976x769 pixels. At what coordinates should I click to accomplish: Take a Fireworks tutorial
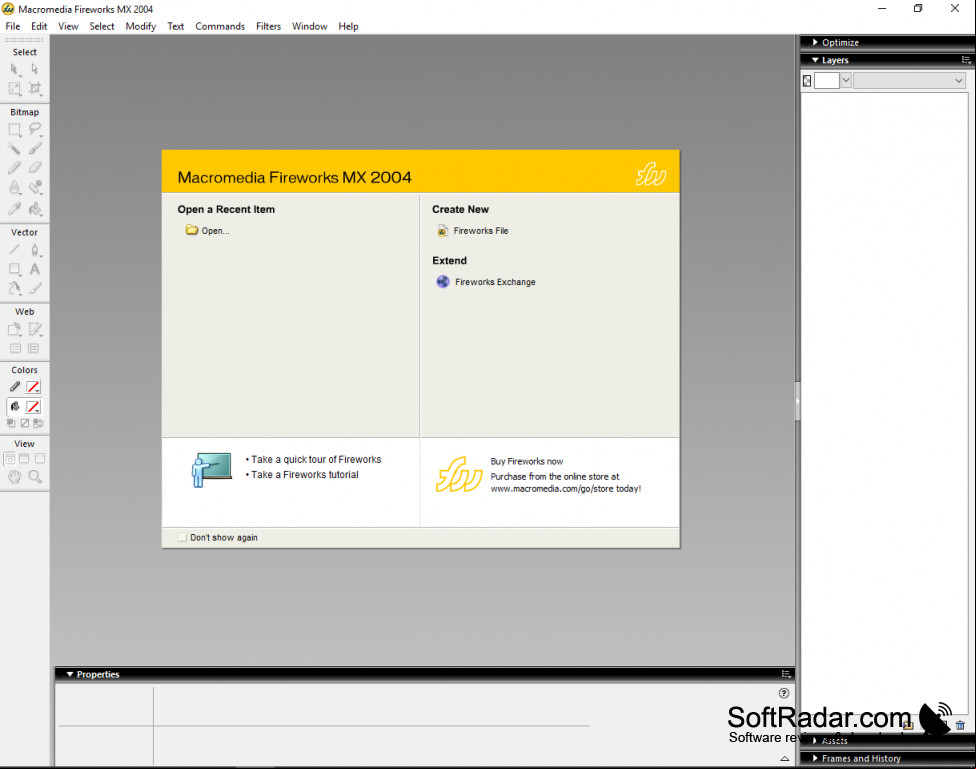tap(305, 474)
